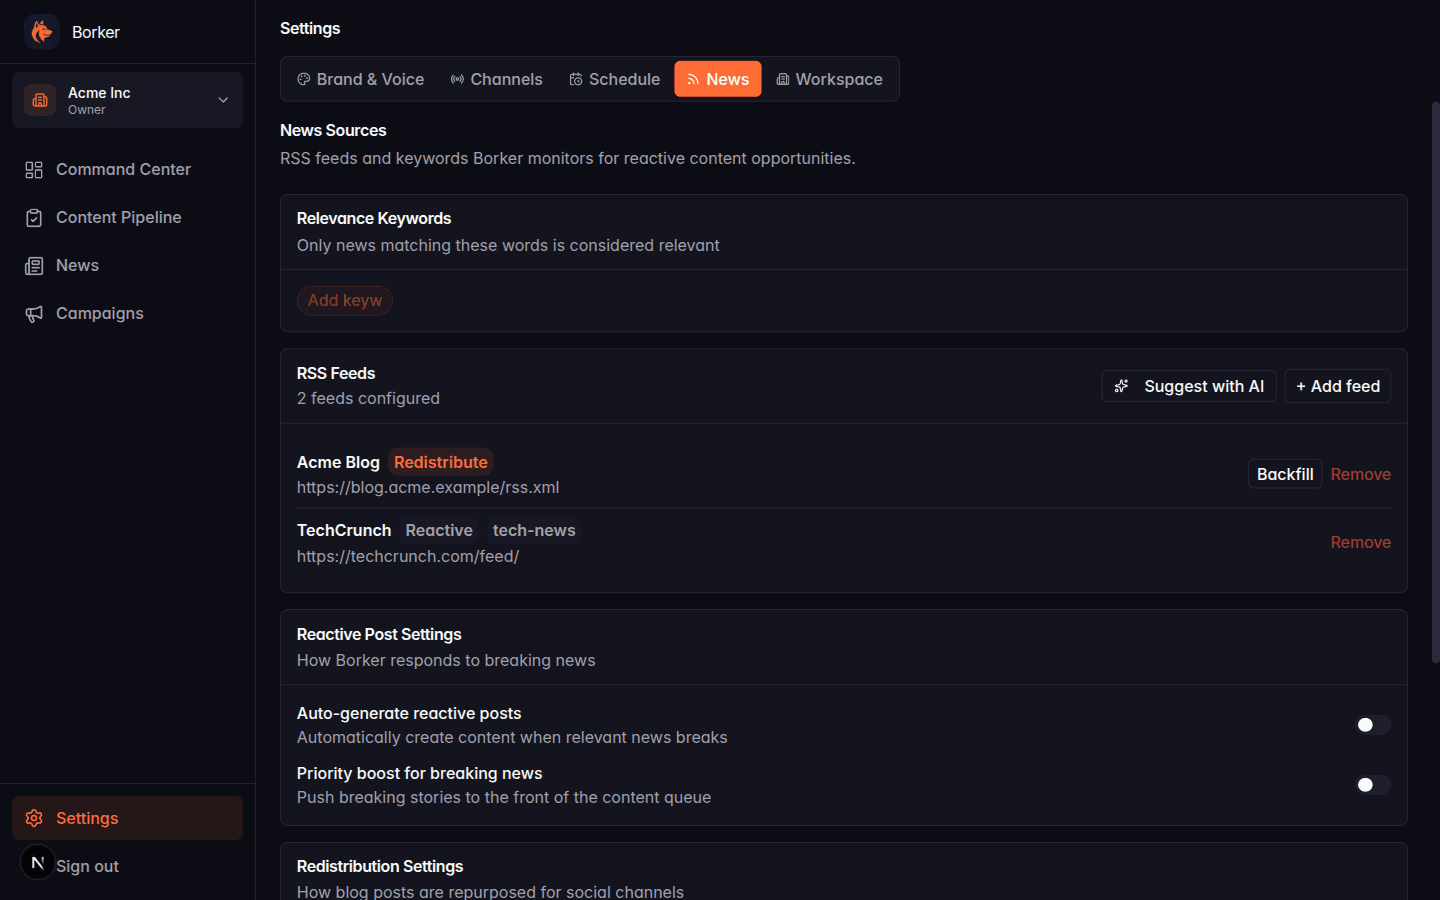Enable Auto-generate reactive posts
This screenshot has width=1440, height=900.
coord(1372,725)
